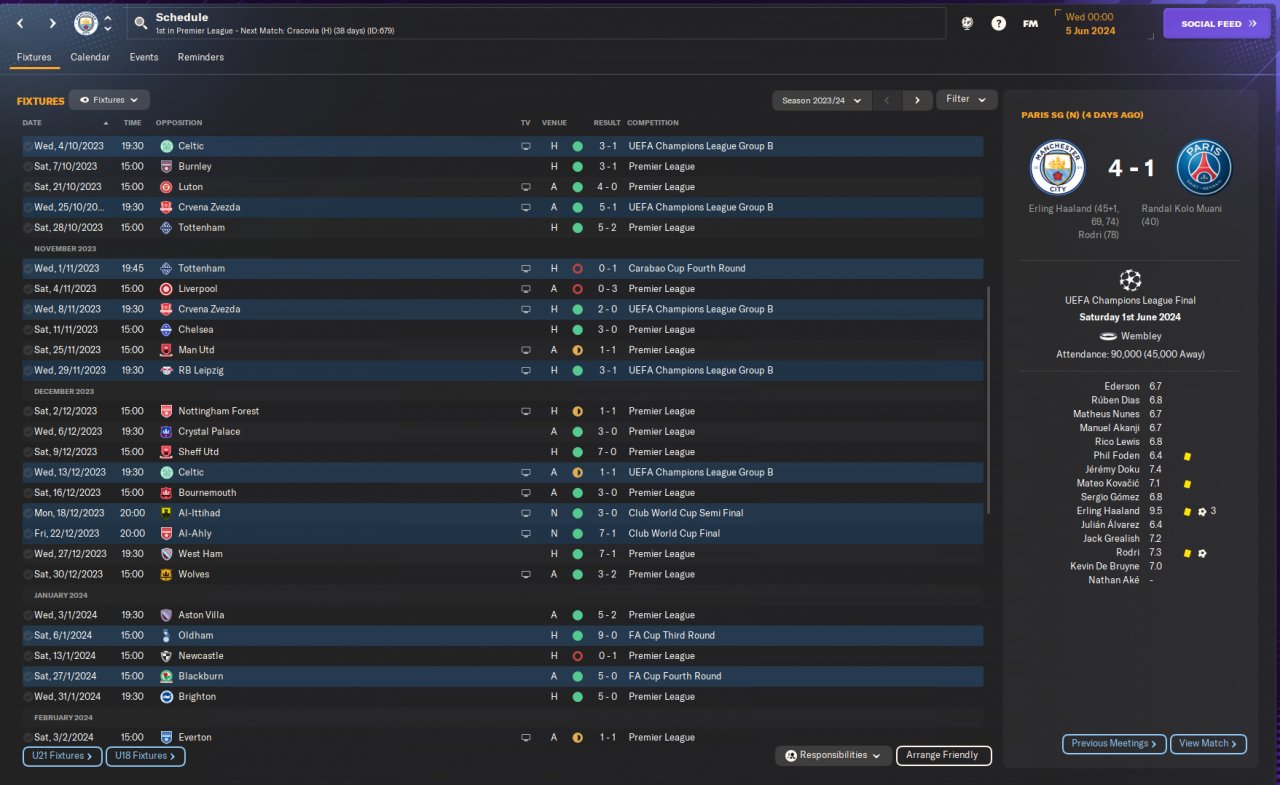
Task: Open the Social Feed
Action: [1217, 23]
